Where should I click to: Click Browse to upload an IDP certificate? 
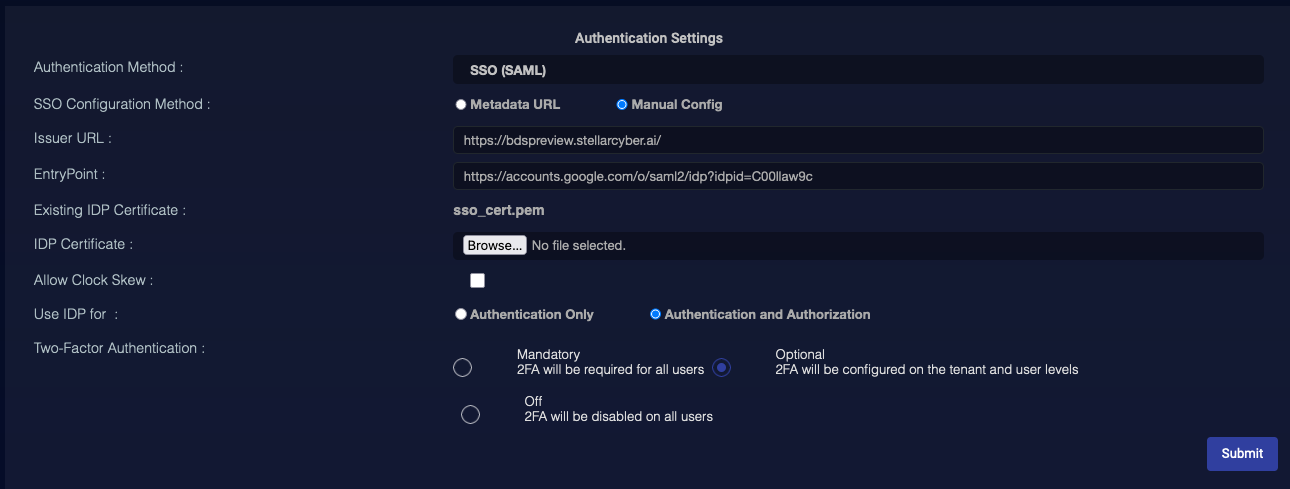pos(494,245)
